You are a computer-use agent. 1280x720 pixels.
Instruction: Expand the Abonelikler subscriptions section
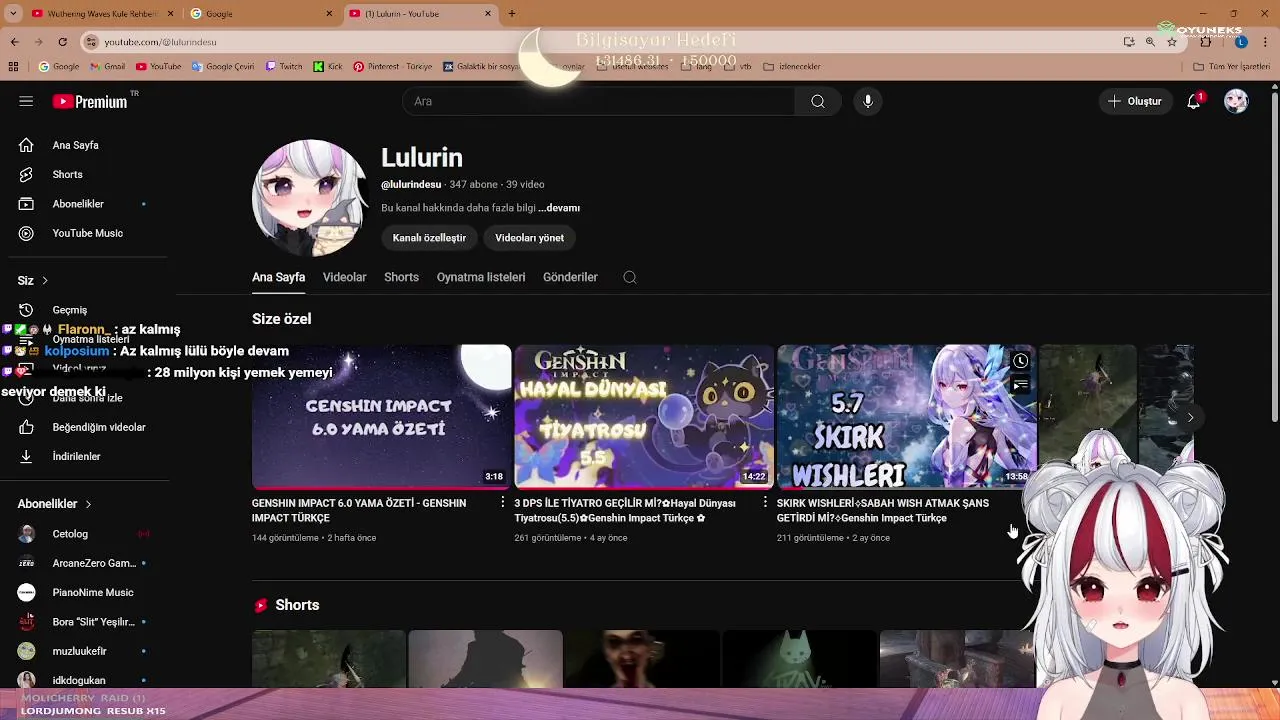point(55,504)
